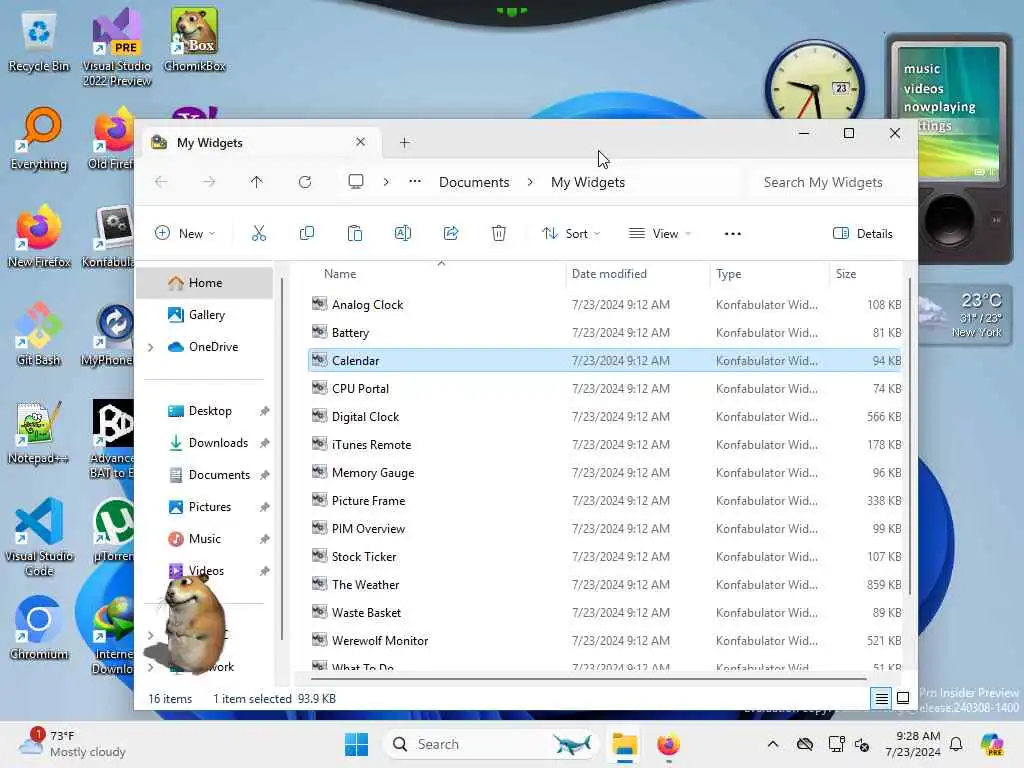
Task: Click the This PC monitor icon in address bar
Action: pyautogui.click(x=356, y=182)
